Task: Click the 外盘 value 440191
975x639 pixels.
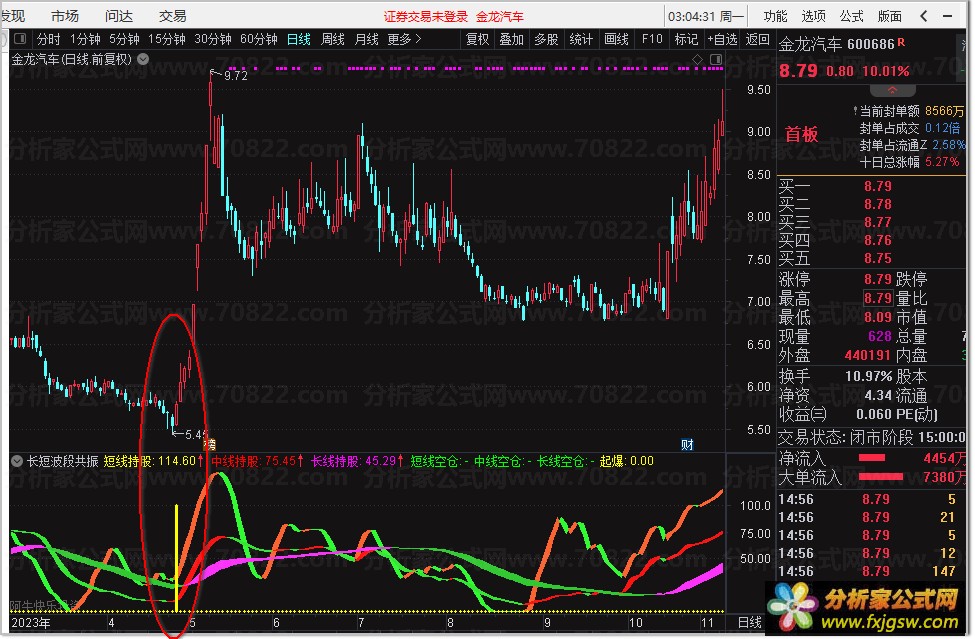Action: point(867,355)
